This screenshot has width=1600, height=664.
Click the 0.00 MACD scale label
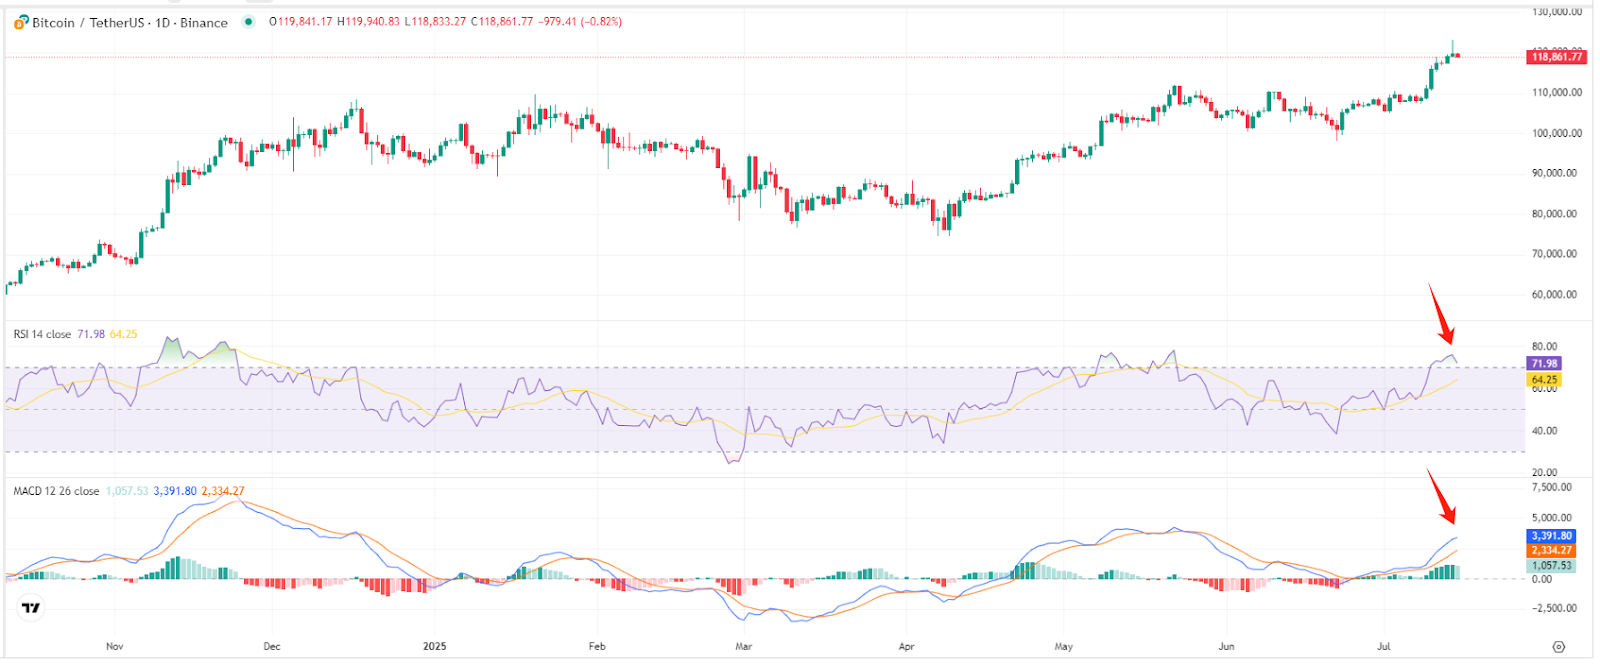click(x=1542, y=579)
